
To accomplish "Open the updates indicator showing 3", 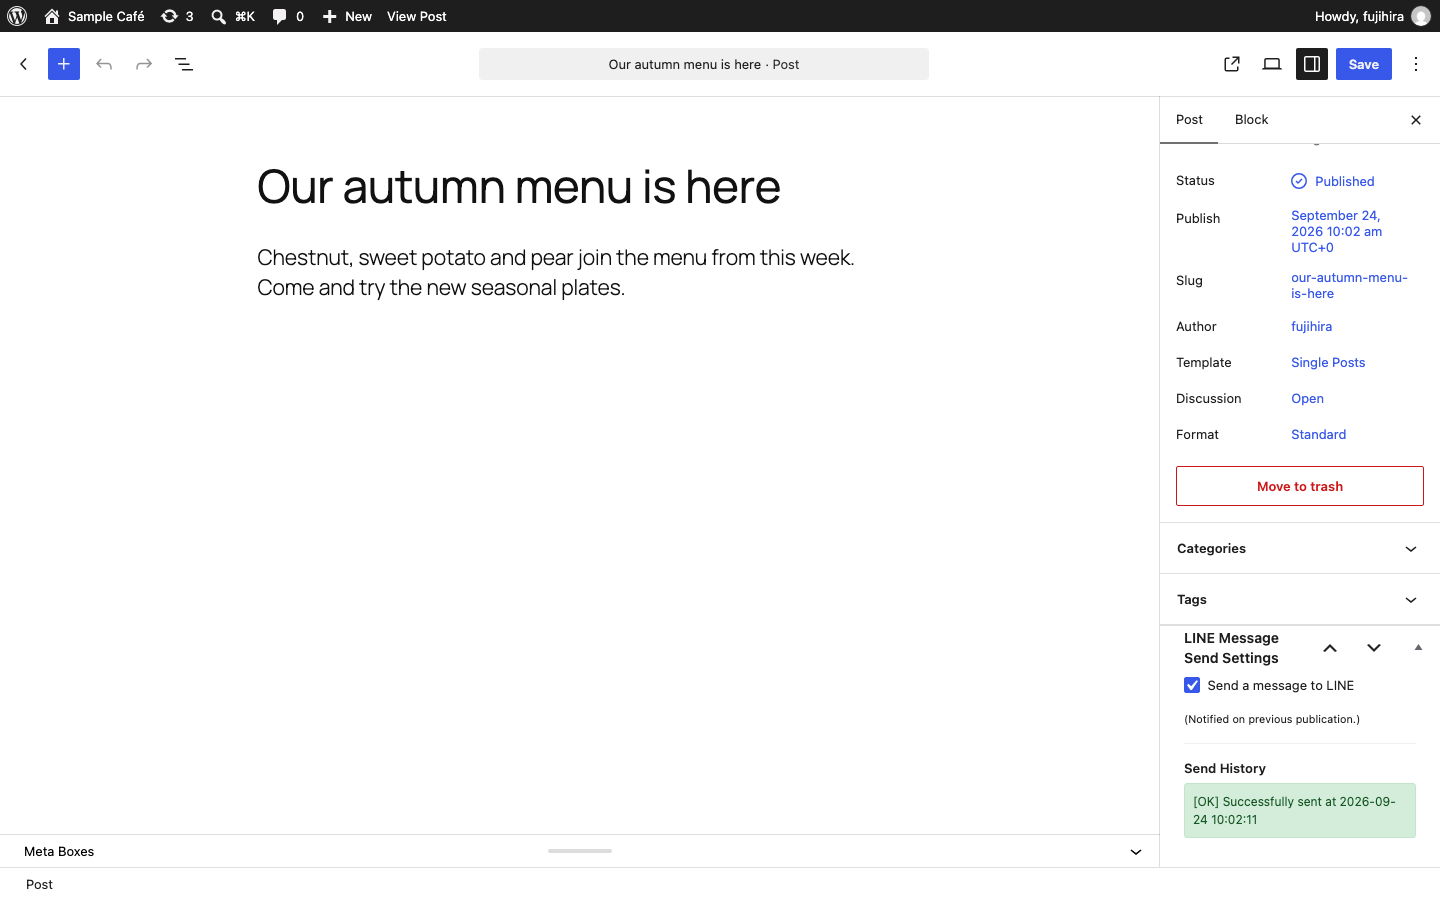I will (x=177, y=16).
